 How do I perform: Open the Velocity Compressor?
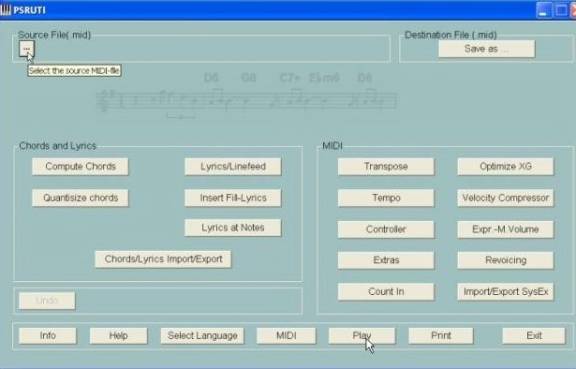pyautogui.click(x=505, y=198)
